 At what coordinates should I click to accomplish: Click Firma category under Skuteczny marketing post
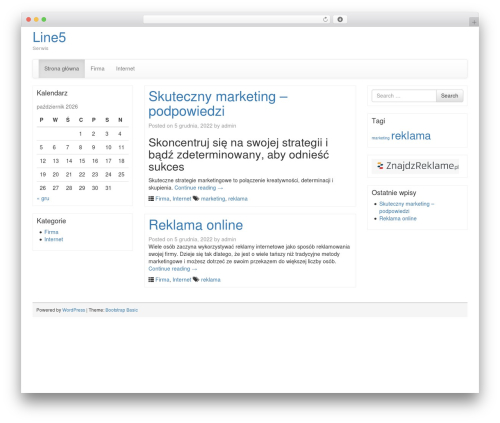pos(162,199)
